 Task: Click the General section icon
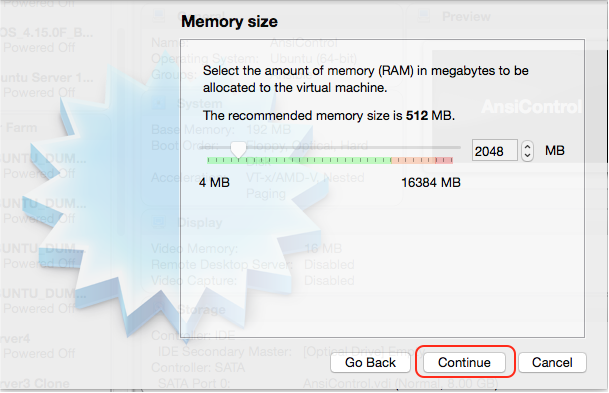pyautogui.click(x=158, y=16)
